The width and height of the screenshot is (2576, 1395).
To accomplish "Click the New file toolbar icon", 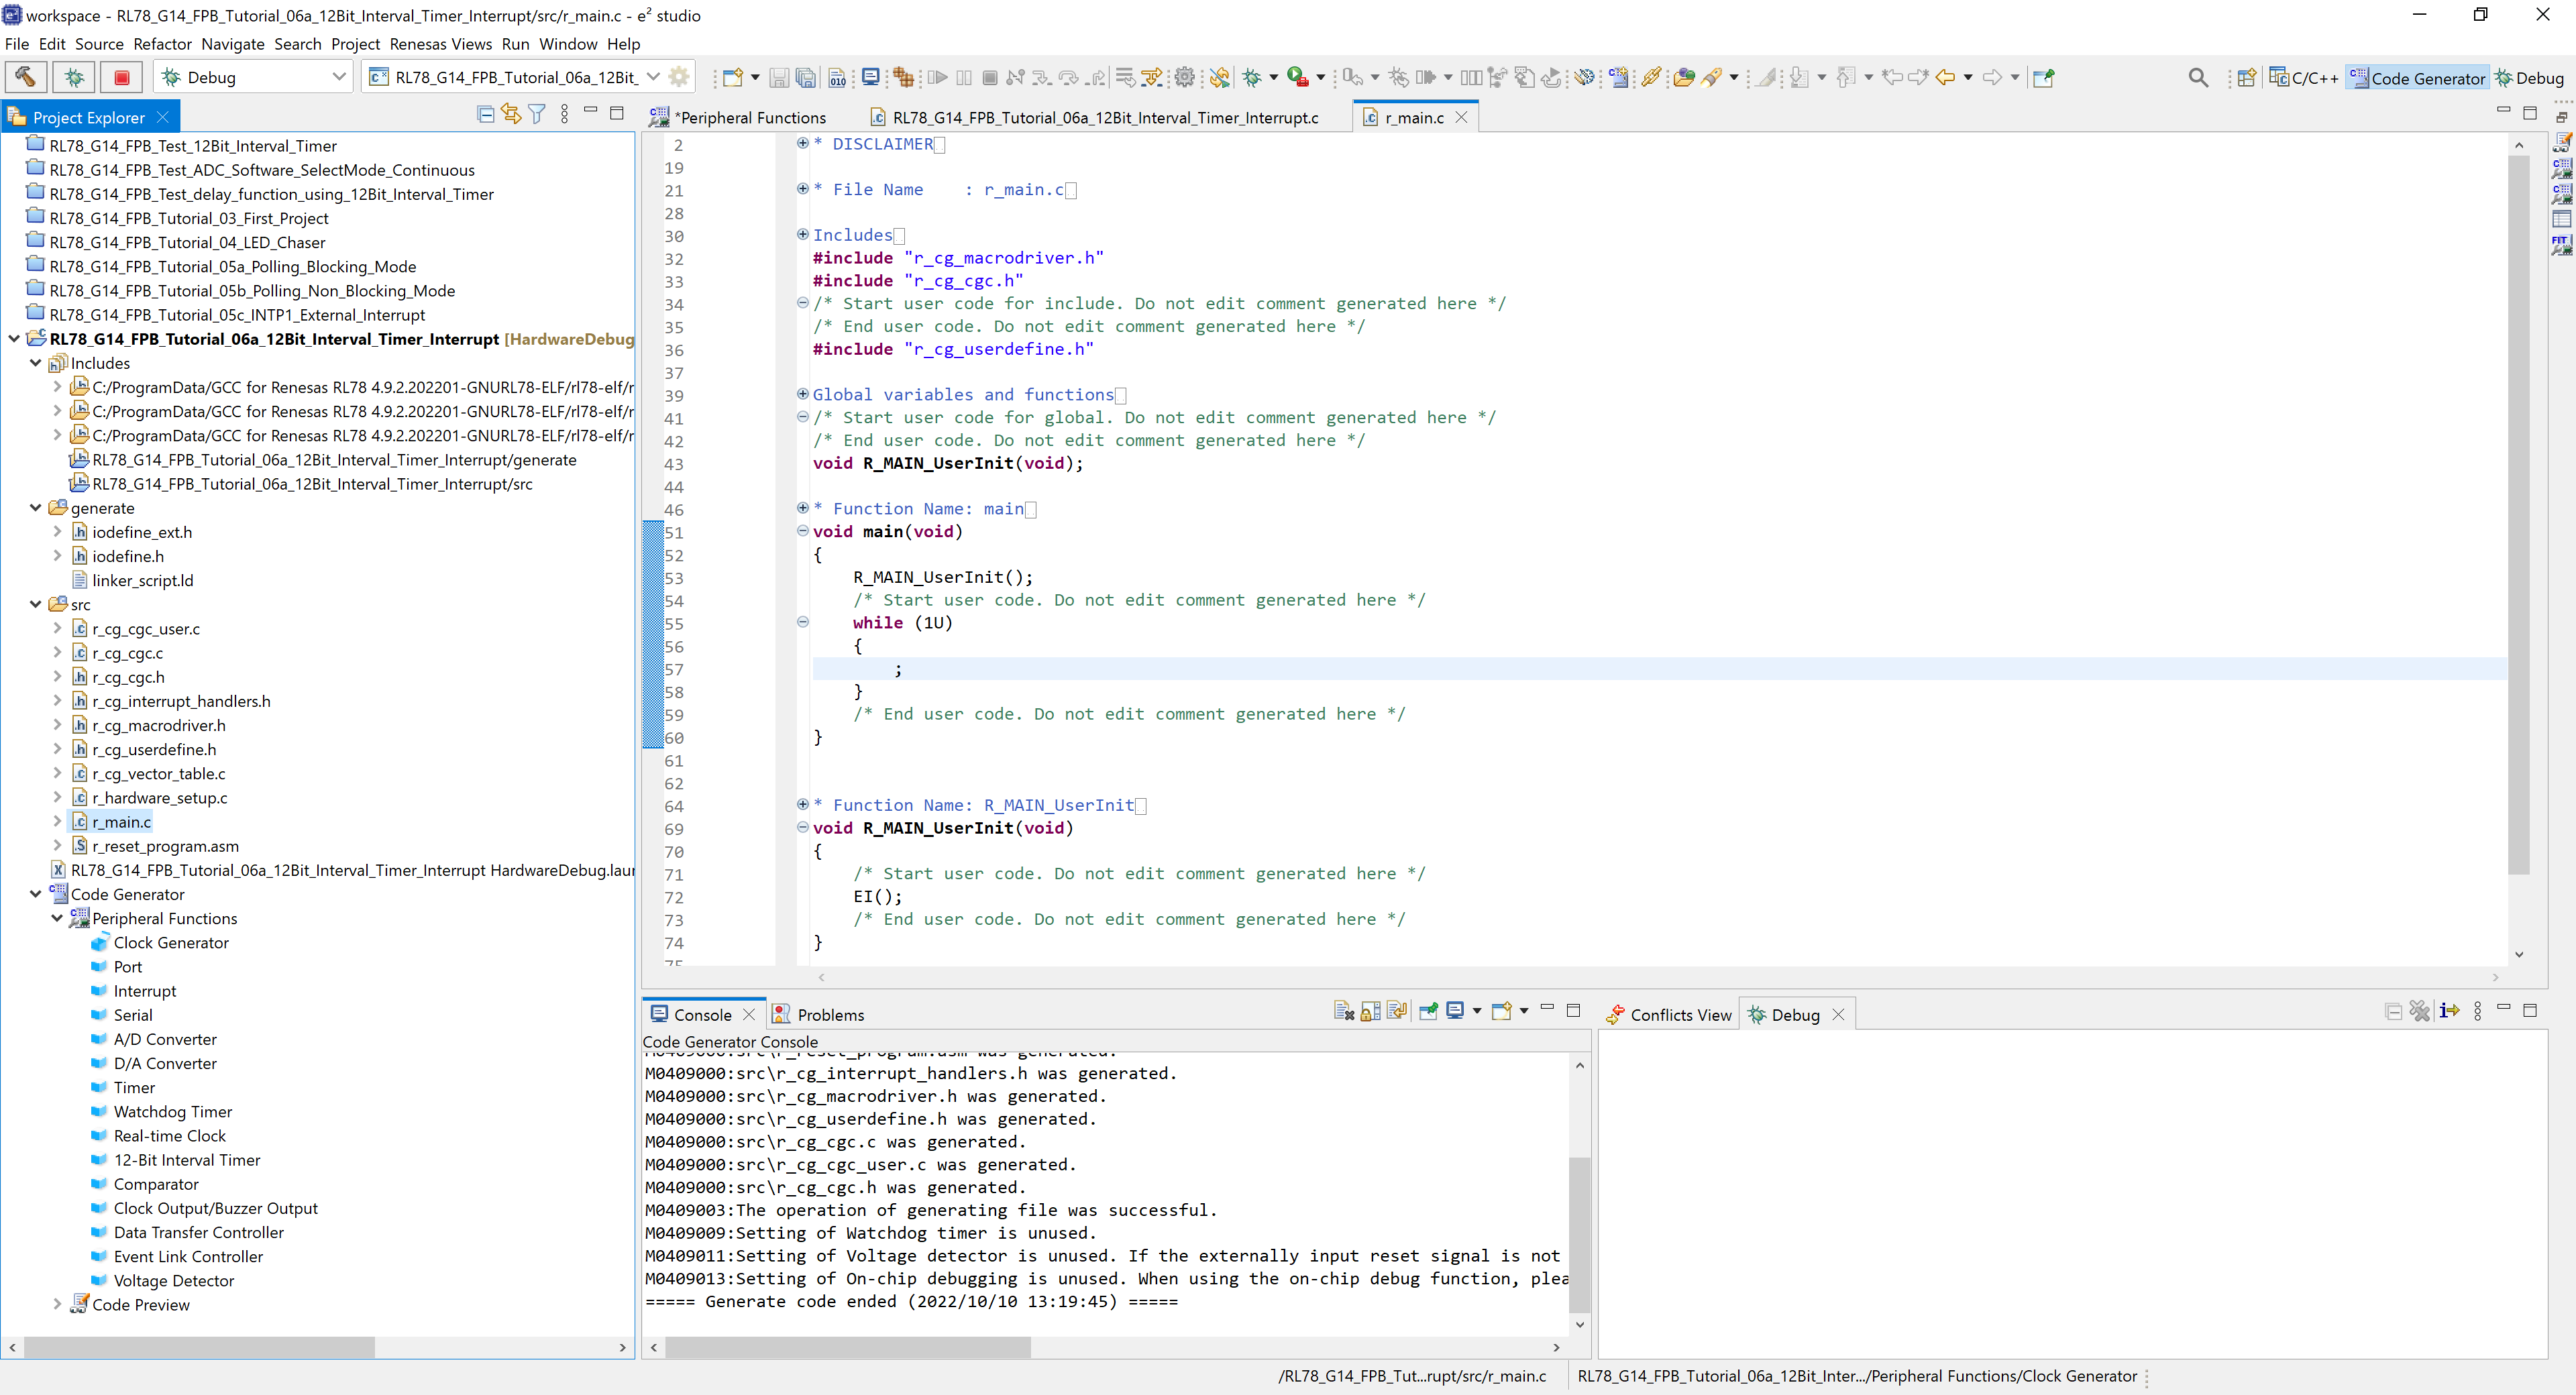I will click(733, 77).
